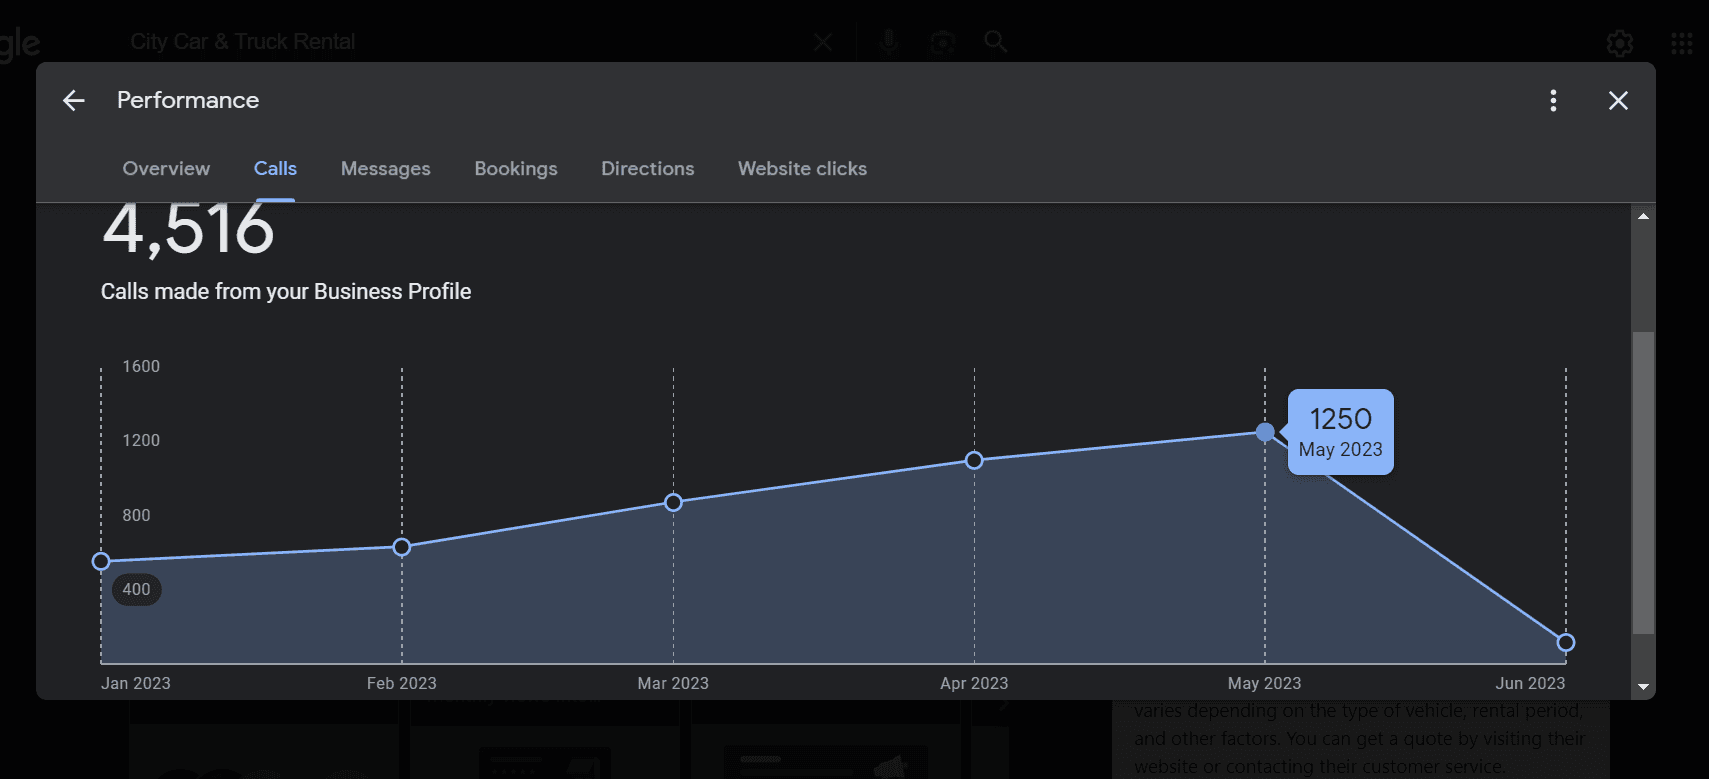Select the Jan 2023 data point
This screenshot has height=779, width=1709.
(101, 562)
